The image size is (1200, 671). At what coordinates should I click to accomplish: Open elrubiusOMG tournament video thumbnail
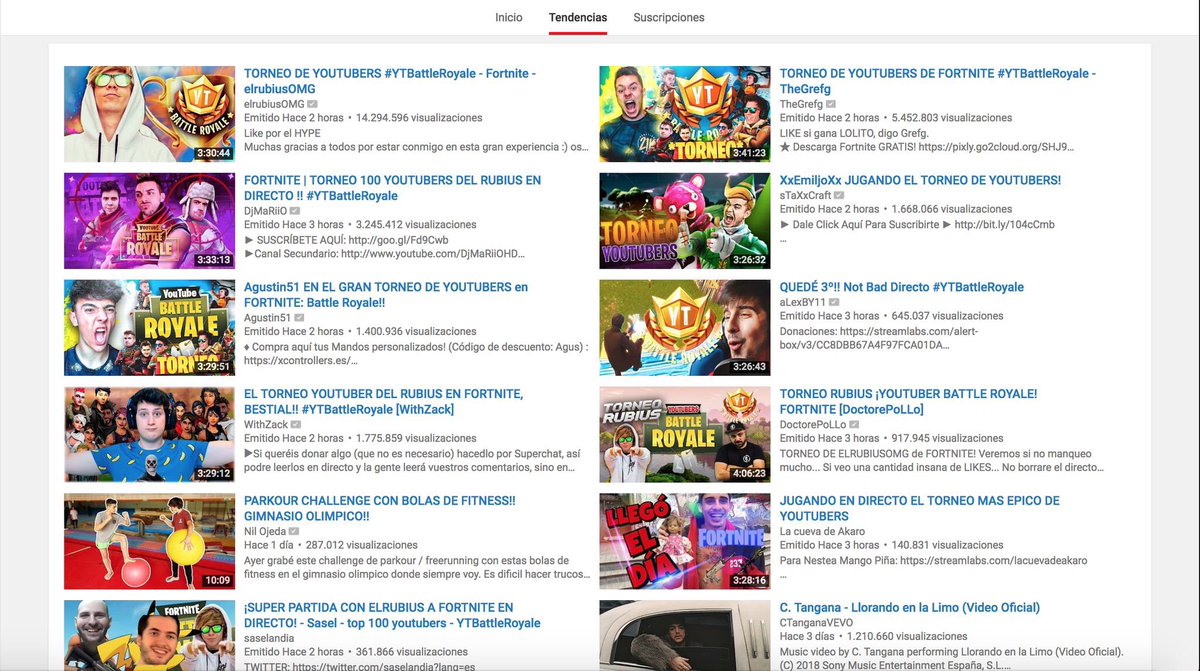[150, 114]
